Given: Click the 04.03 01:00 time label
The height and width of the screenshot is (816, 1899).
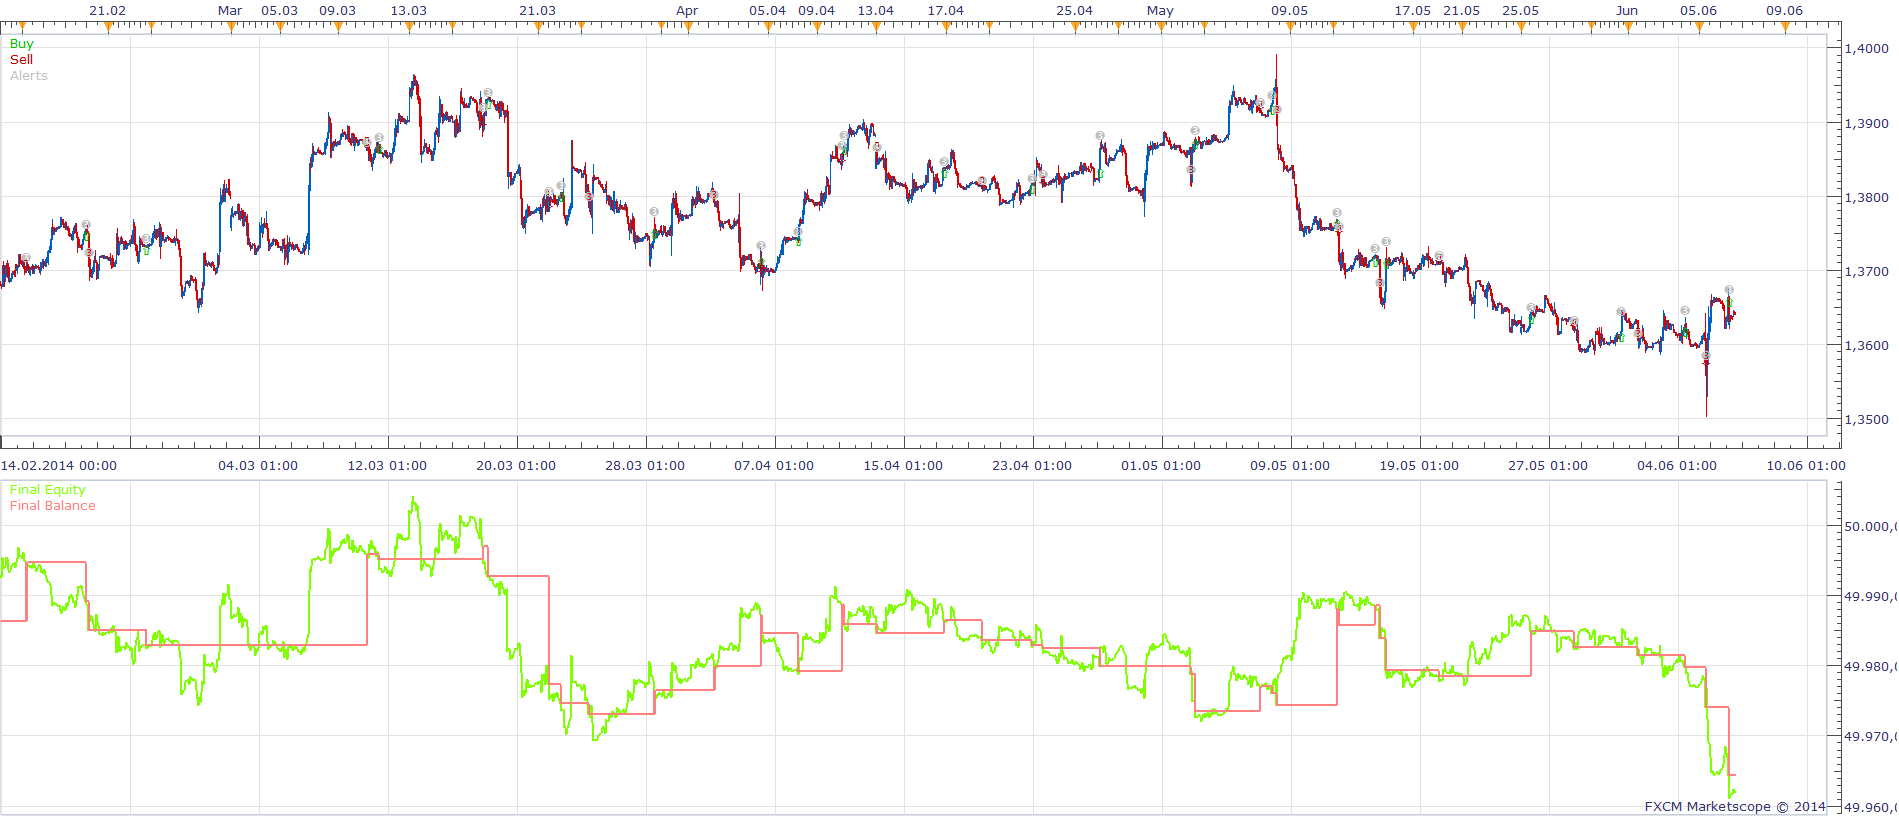Looking at the screenshot, I should tap(258, 466).
